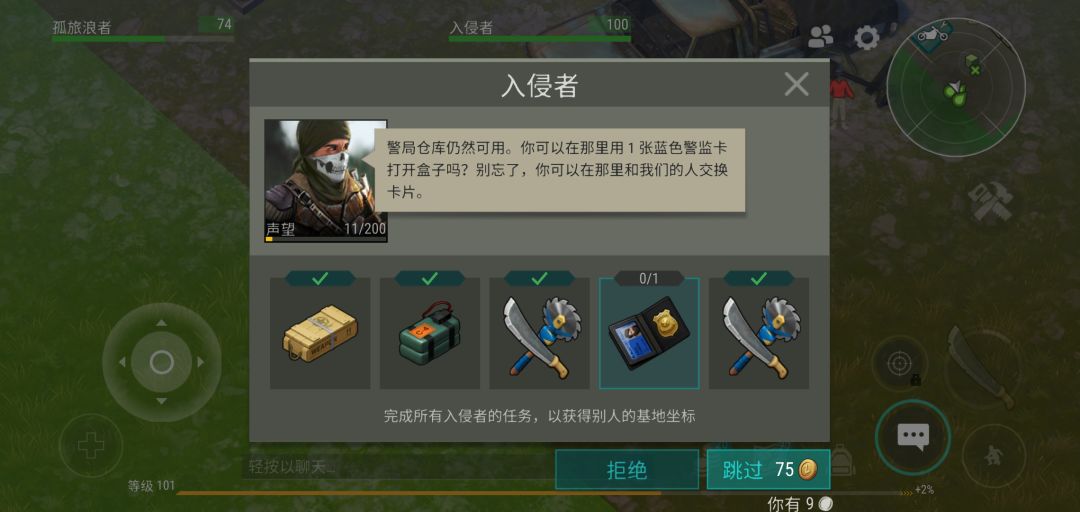The image size is (1080, 512).
Task: Open the crafting hammer and wrench icon
Action: 990,201
